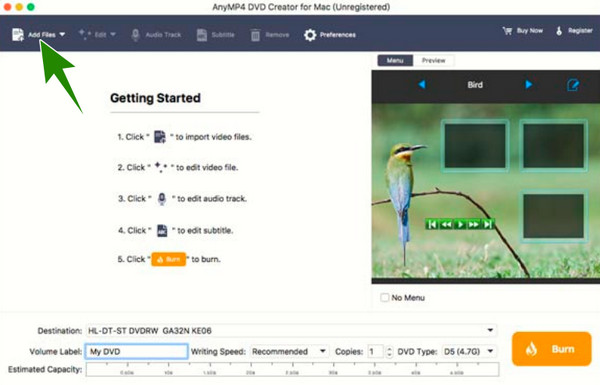Select the Menu tab

coord(395,60)
